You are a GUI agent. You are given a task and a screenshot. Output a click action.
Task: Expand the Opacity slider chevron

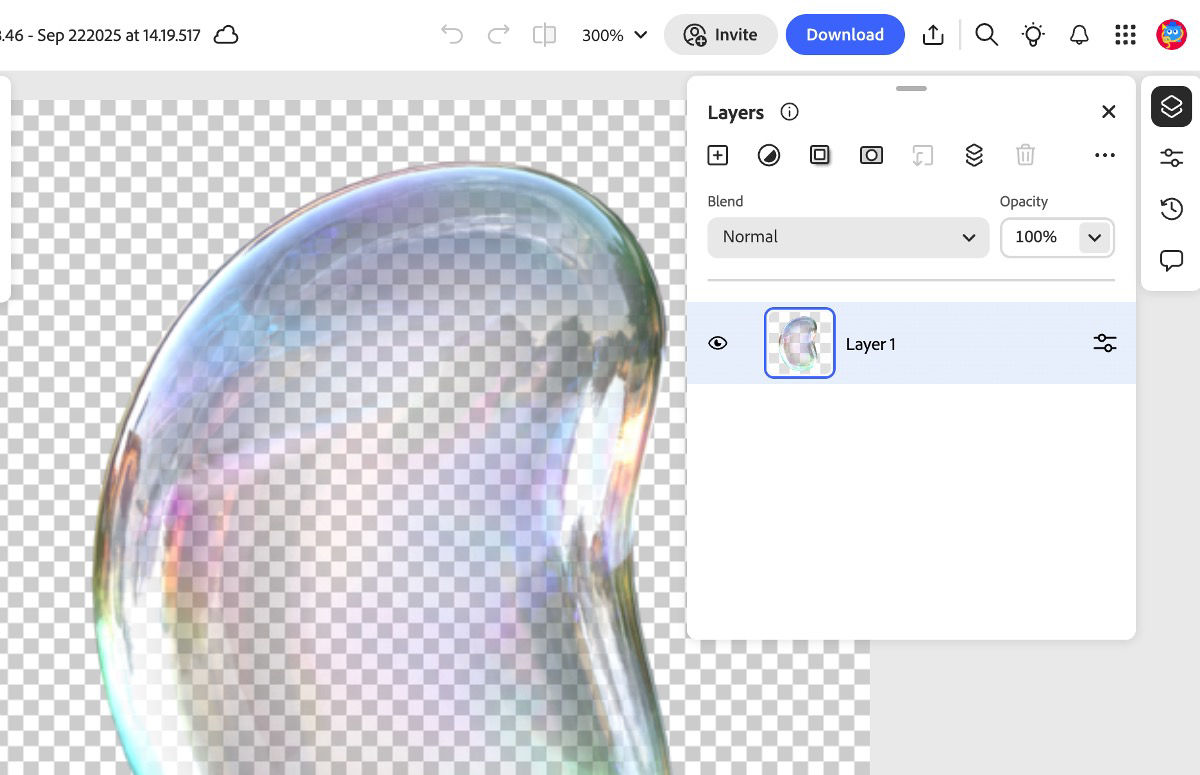pyautogui.click(x=1095, y=238)
